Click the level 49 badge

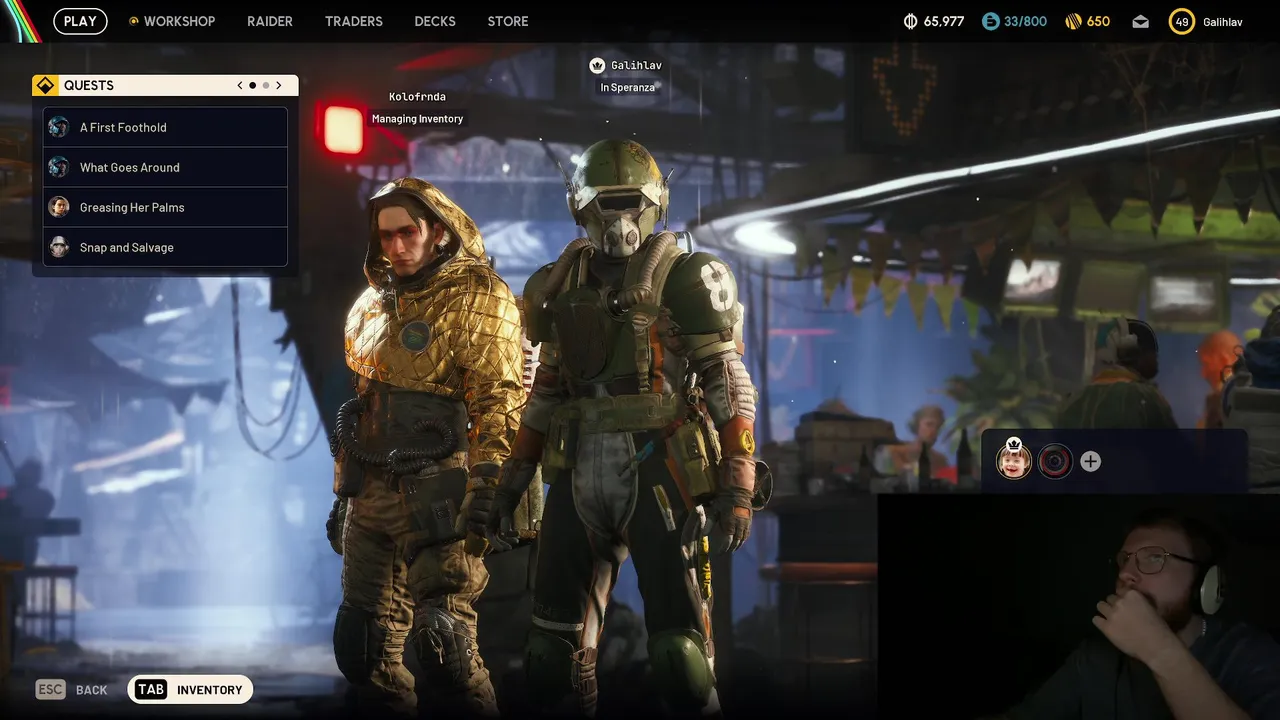tap(1182, 21)
